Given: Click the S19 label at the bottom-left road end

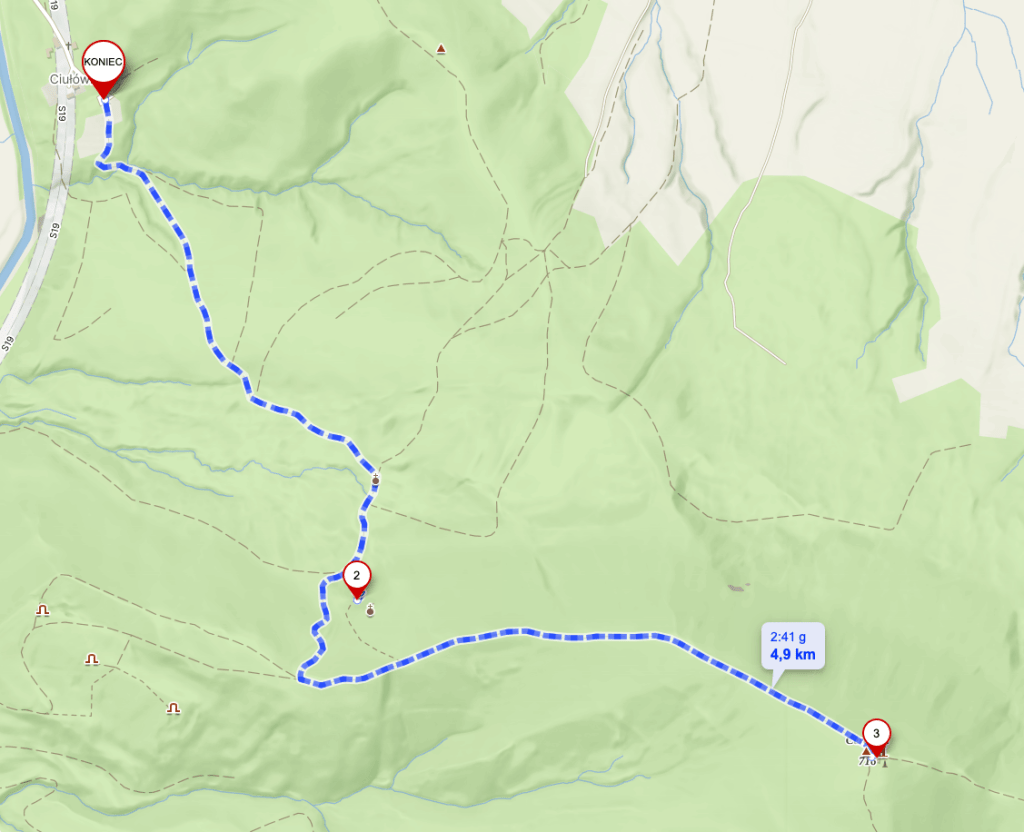Looking at the screenshot, I should (8, 344).
